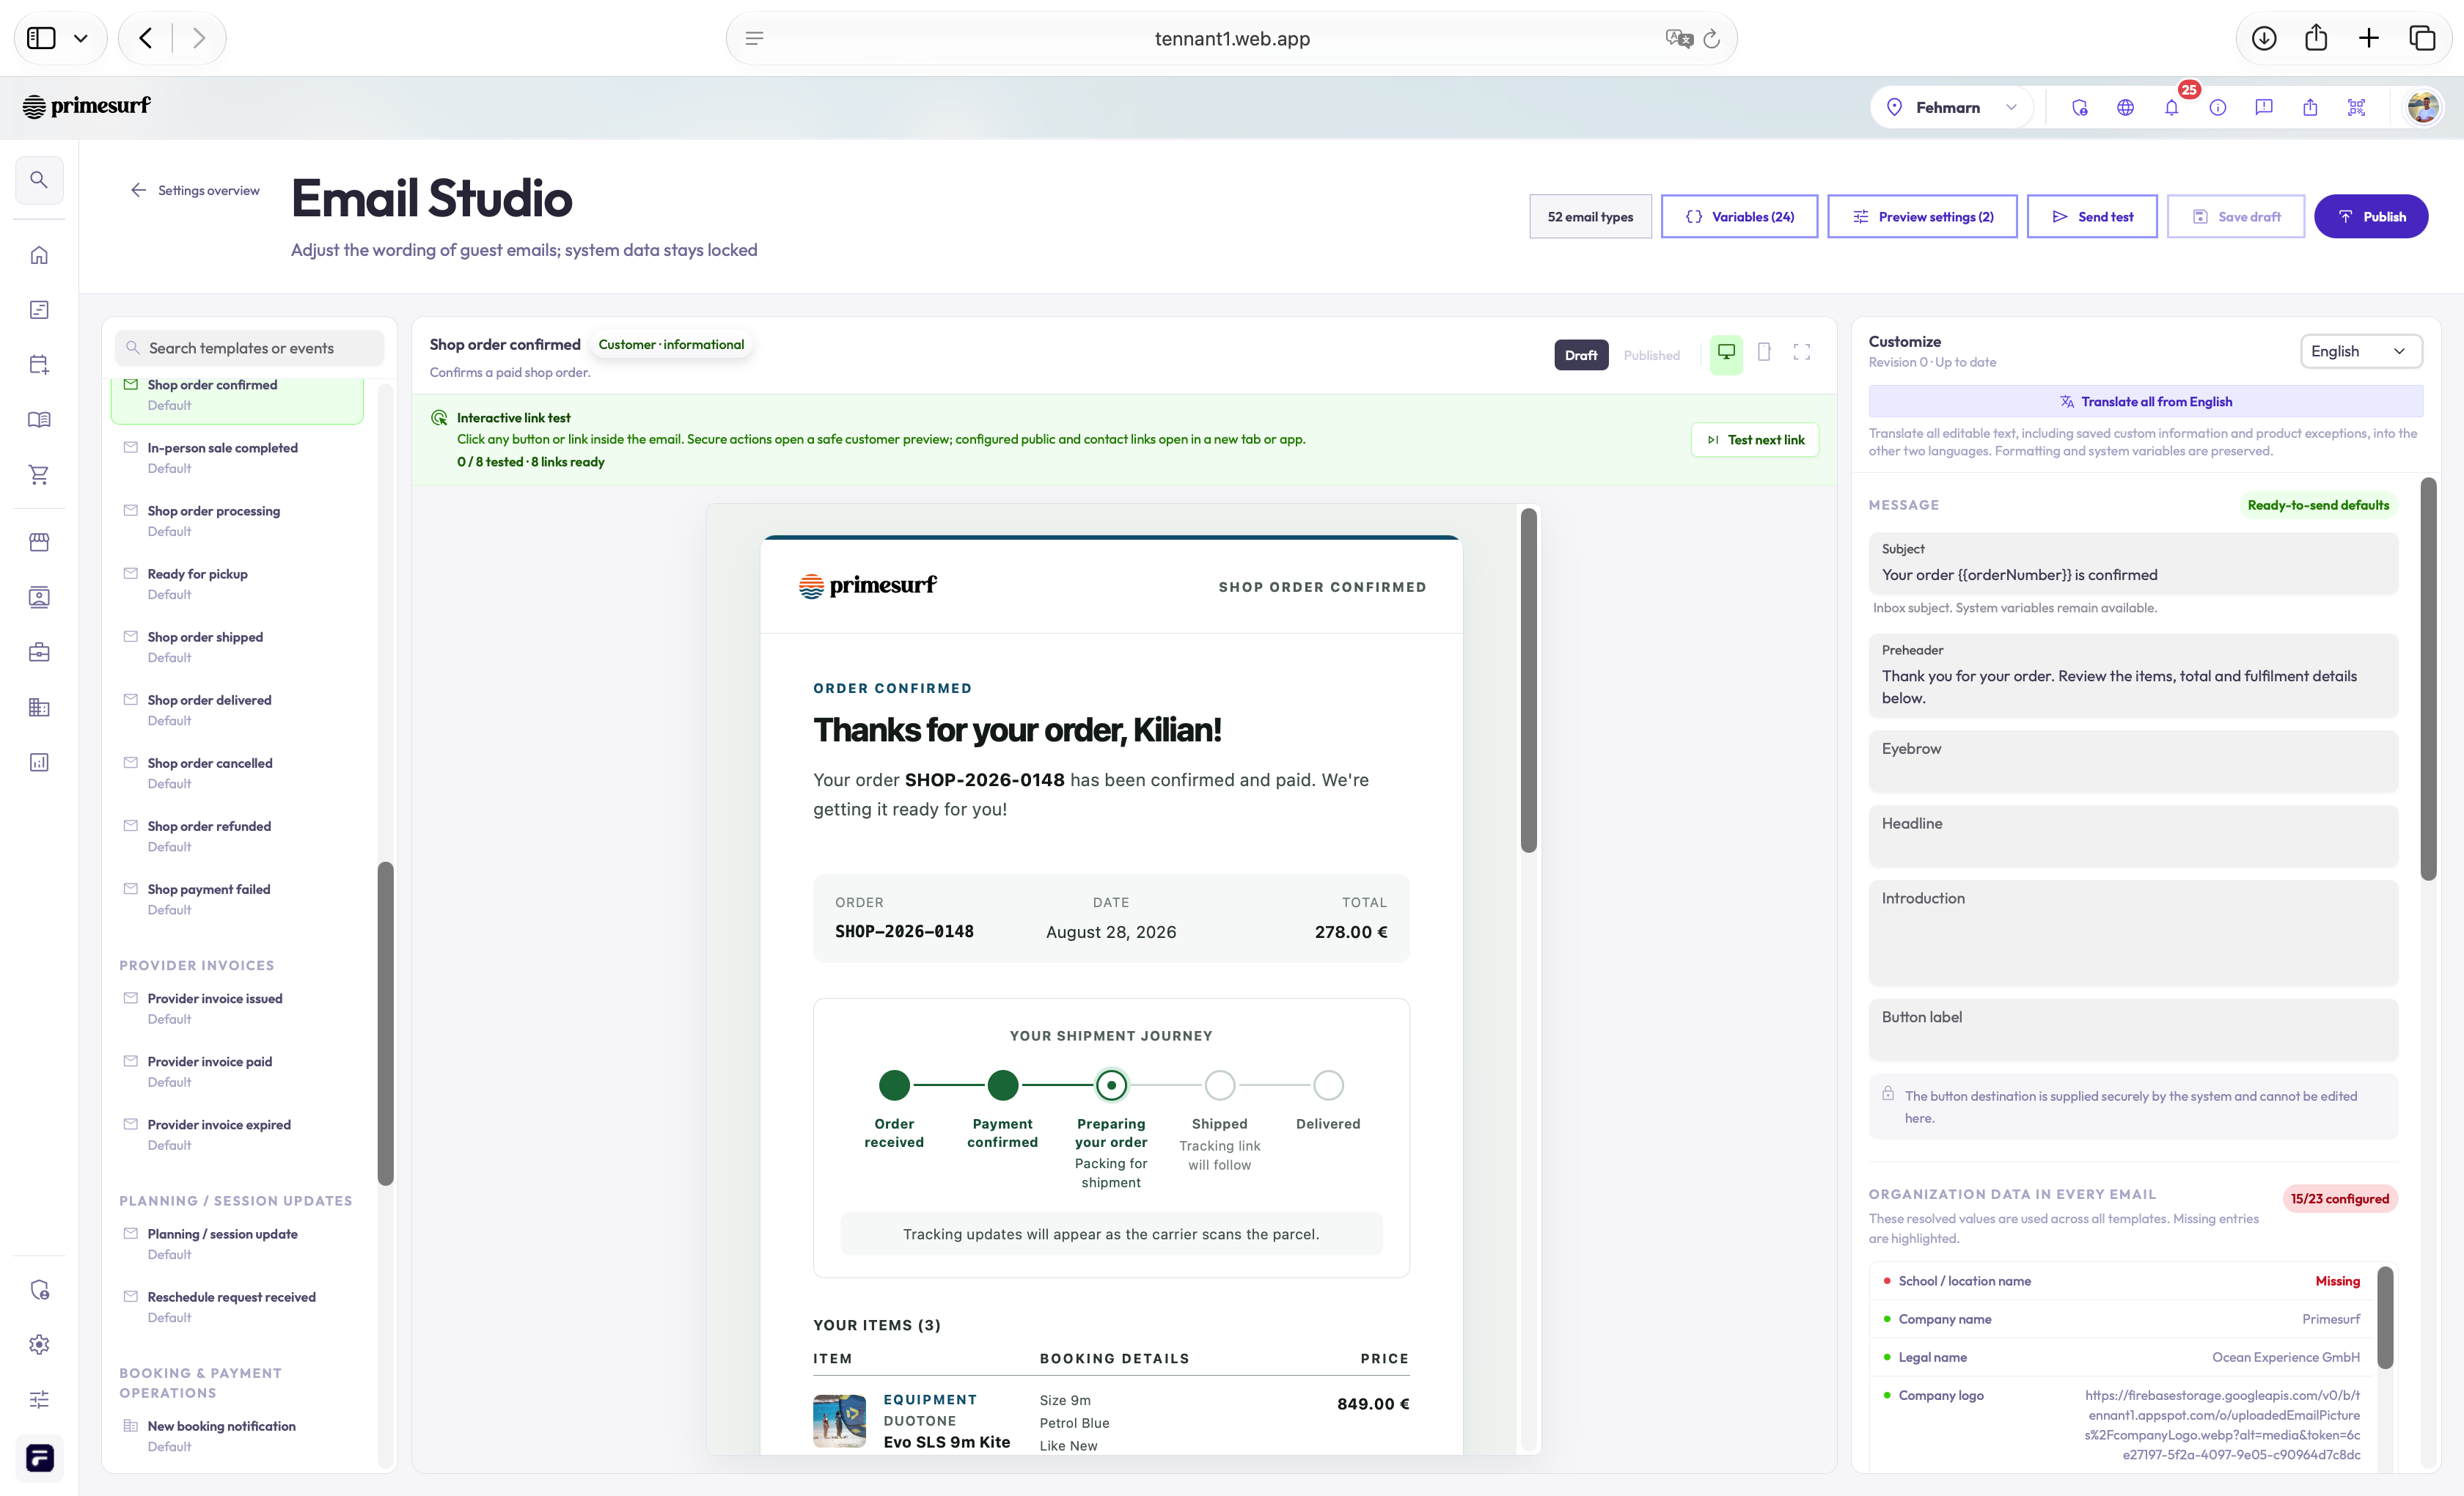The height and width of the screenshot is (1496, 2464).
Task: Open the browser sidebar chevron dropdown
Action: [x=81, y=38]
